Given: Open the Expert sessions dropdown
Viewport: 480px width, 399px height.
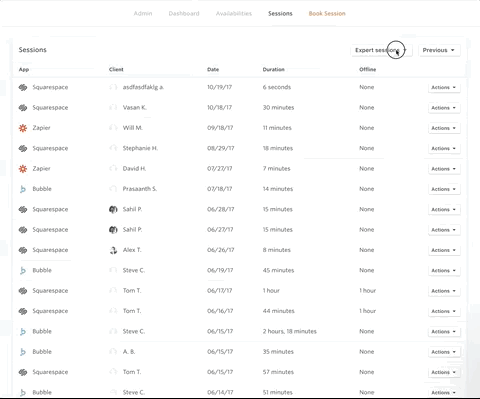Looking at the screenshot, I should pos(381,50).
